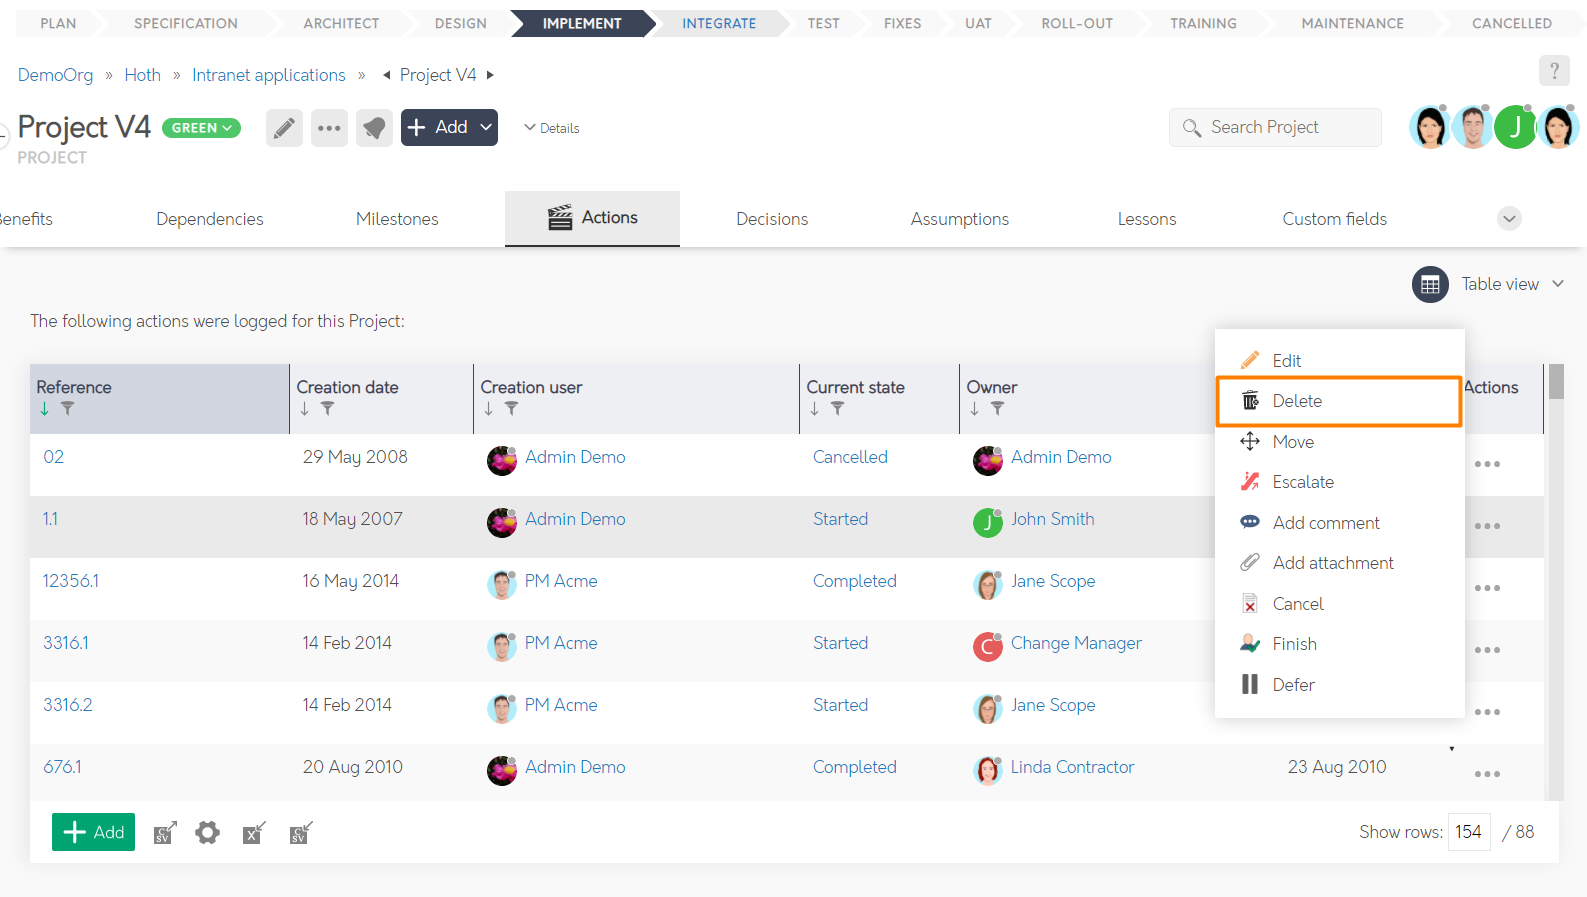Open row actions menu for reference 676.1
1587x897 pixels.
1487,774
